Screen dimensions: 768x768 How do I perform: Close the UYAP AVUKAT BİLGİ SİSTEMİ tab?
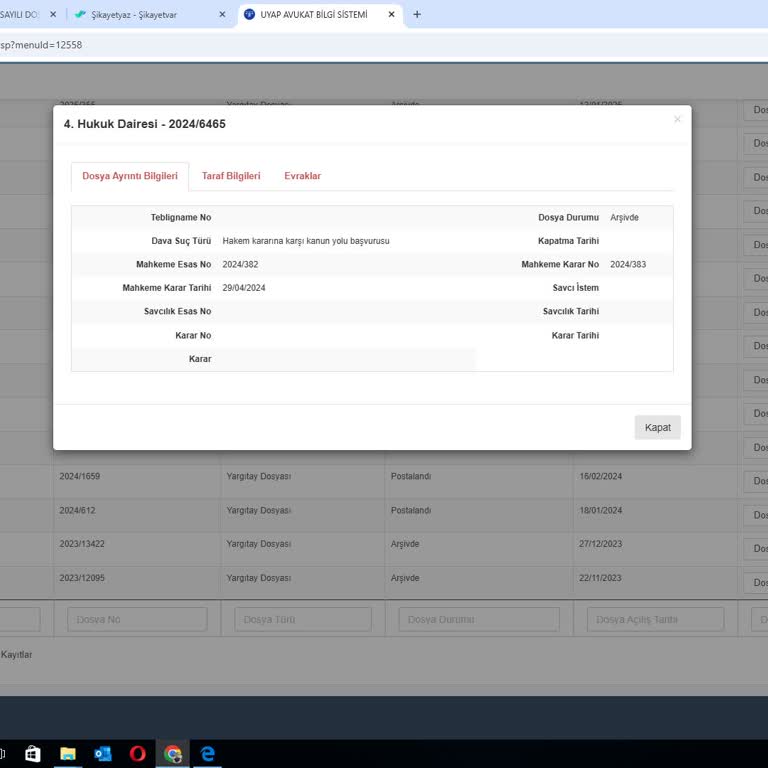pyautogui.click(x=391, y=15)
